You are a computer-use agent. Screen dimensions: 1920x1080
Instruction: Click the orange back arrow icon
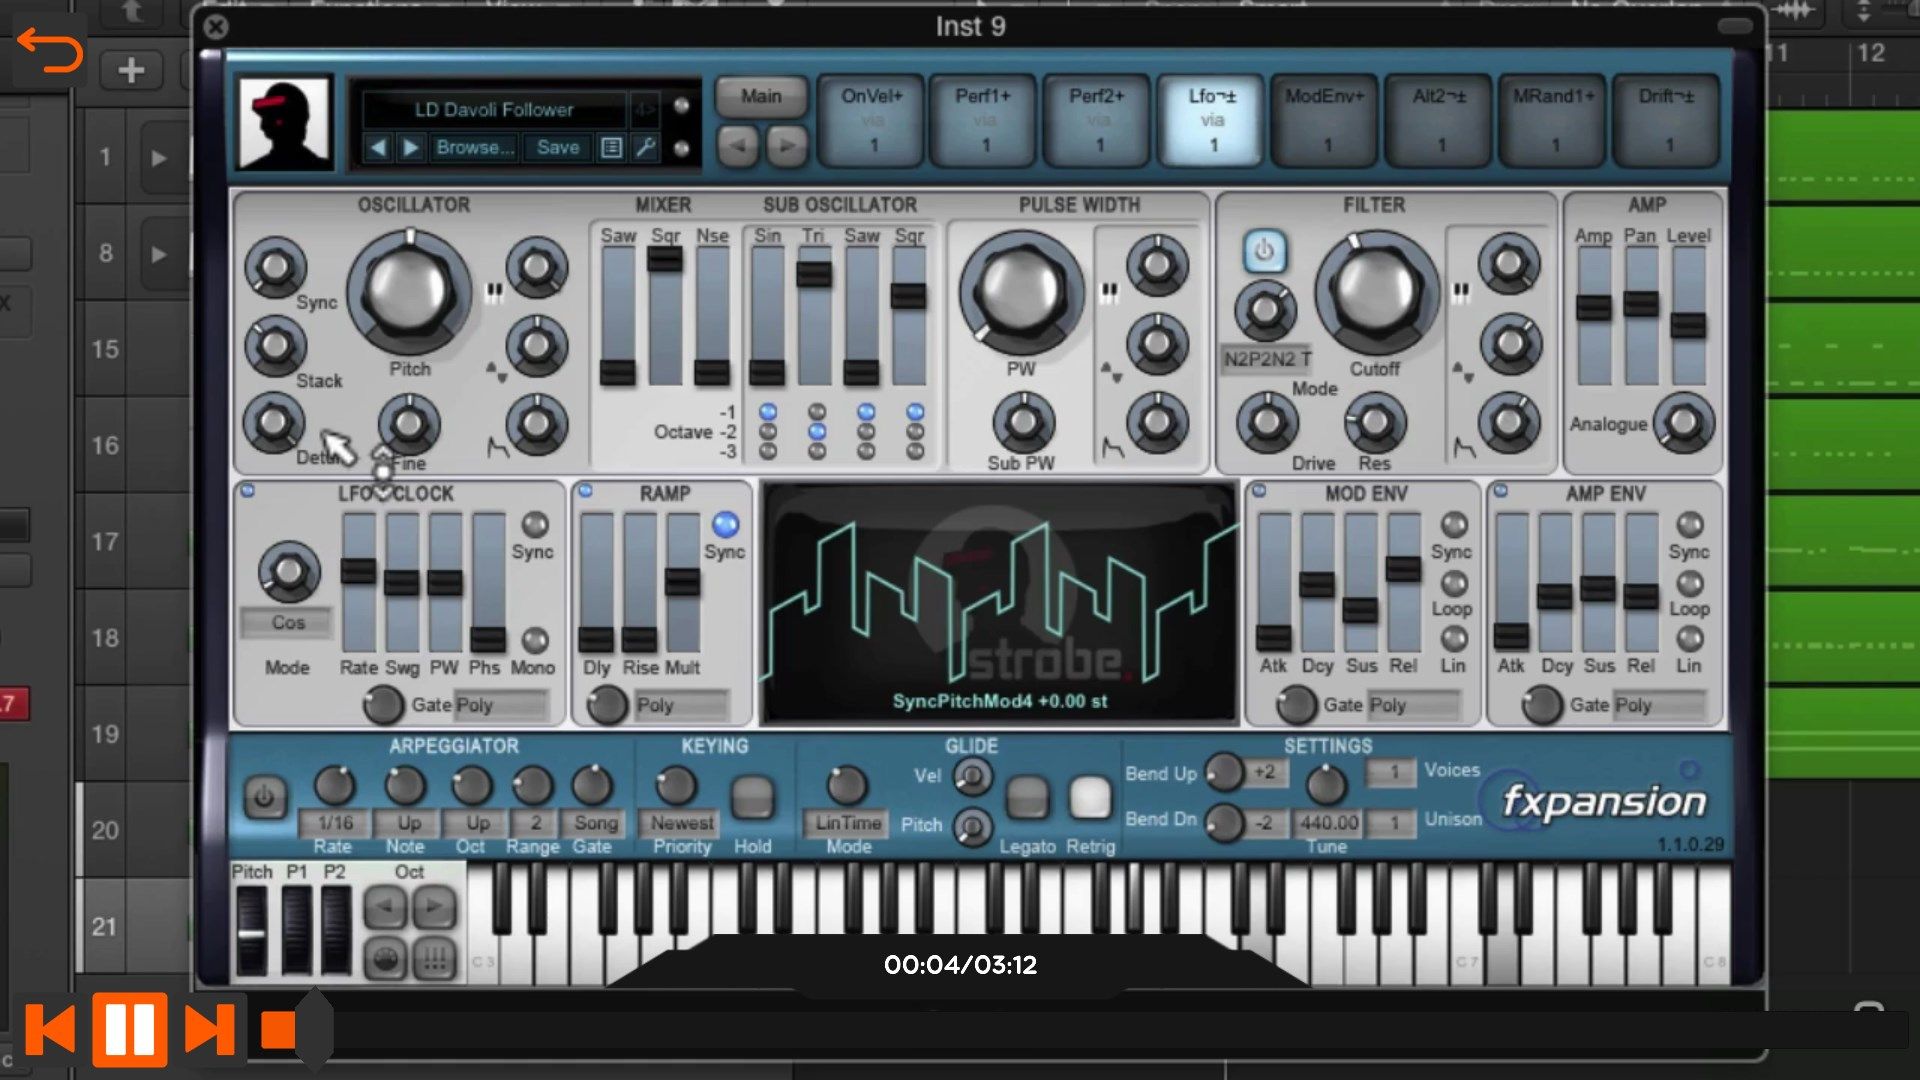click(x=49, y=51)
